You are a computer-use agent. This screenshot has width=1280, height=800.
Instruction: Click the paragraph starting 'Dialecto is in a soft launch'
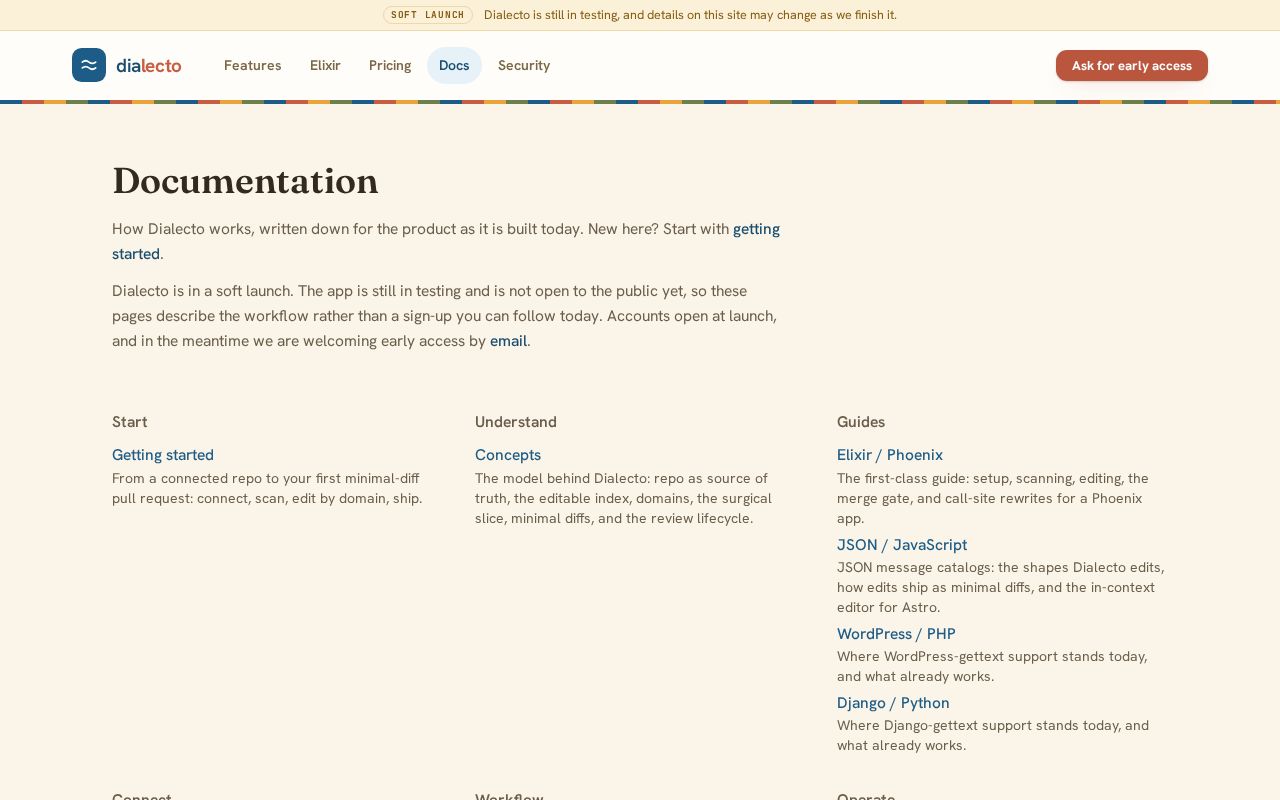(444, 316)
